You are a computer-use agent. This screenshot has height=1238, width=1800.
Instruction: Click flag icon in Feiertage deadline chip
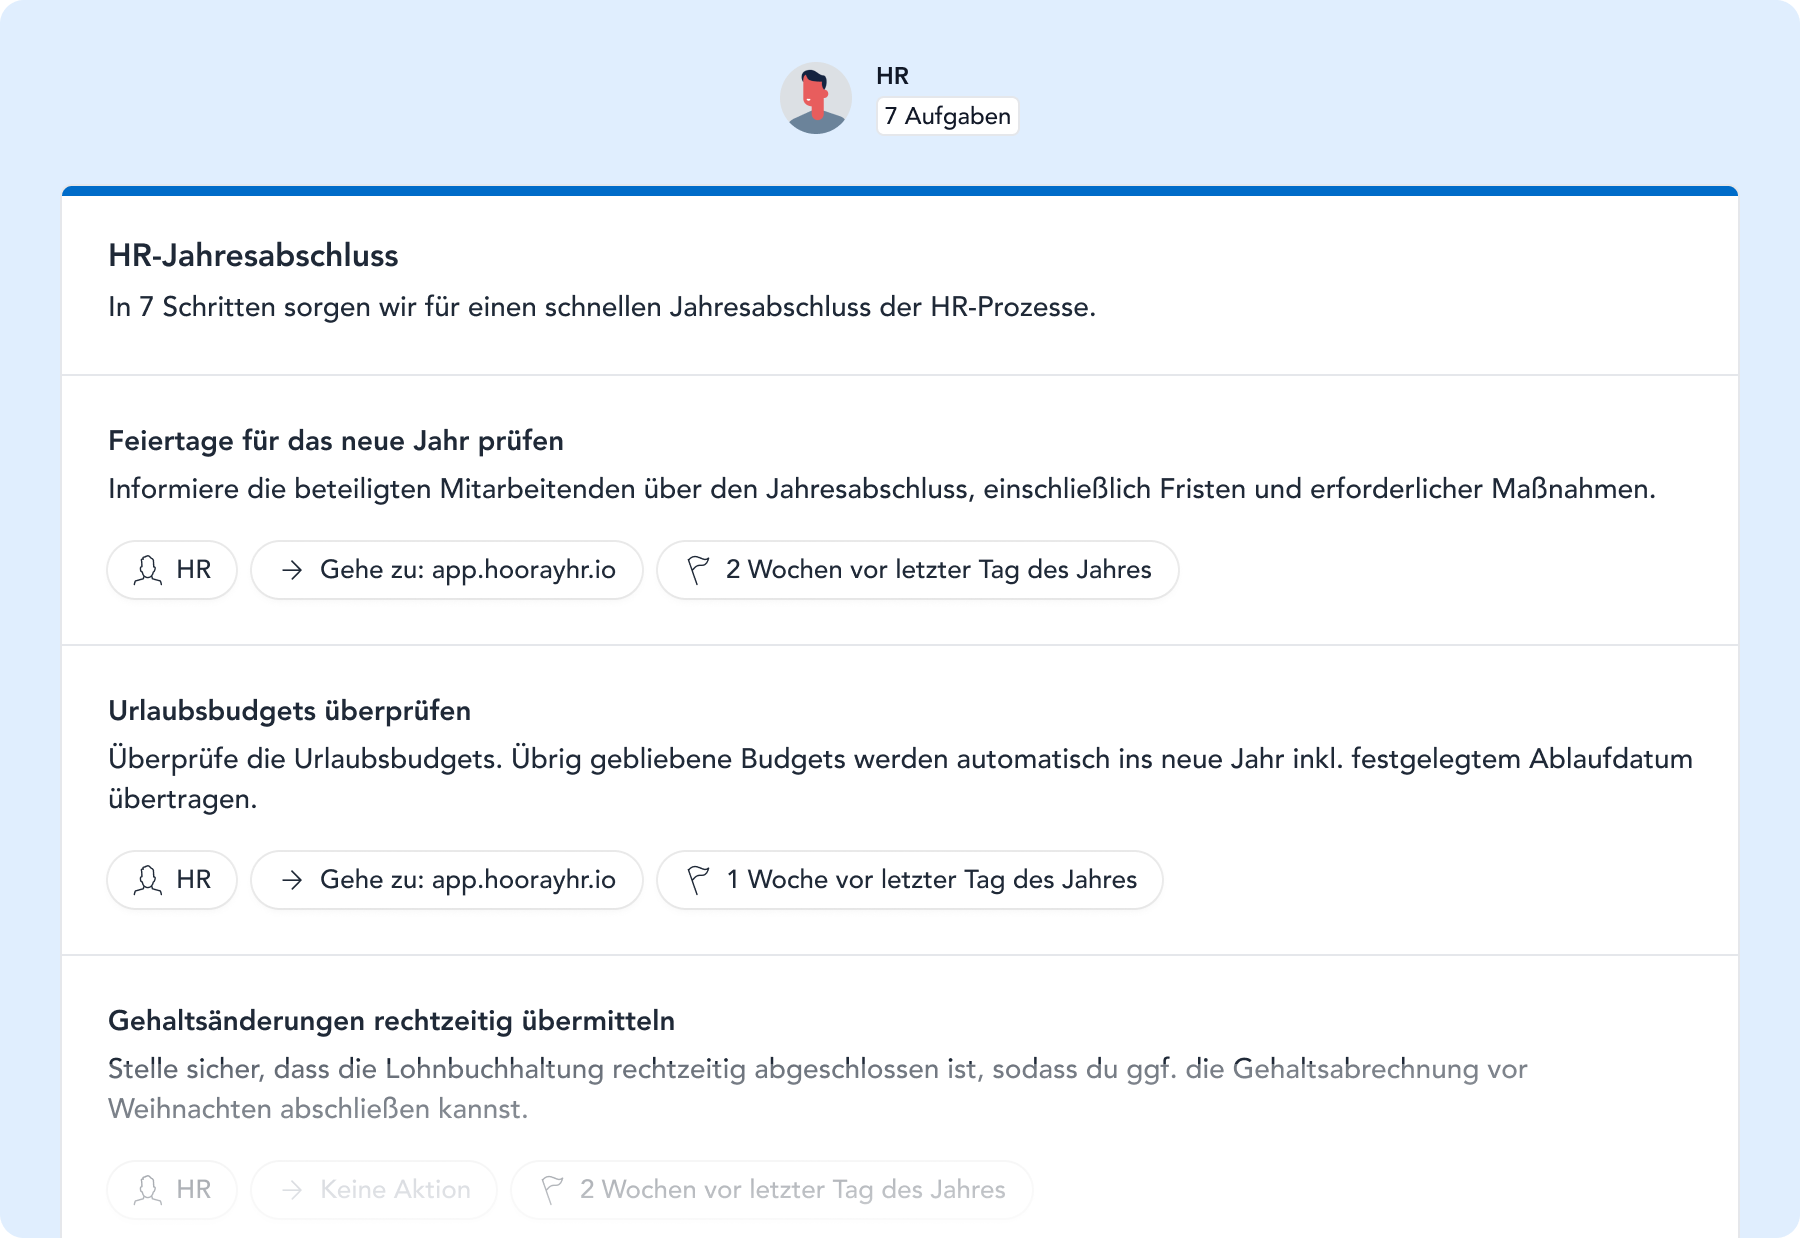pyautogui.click(x=698, y=570)
